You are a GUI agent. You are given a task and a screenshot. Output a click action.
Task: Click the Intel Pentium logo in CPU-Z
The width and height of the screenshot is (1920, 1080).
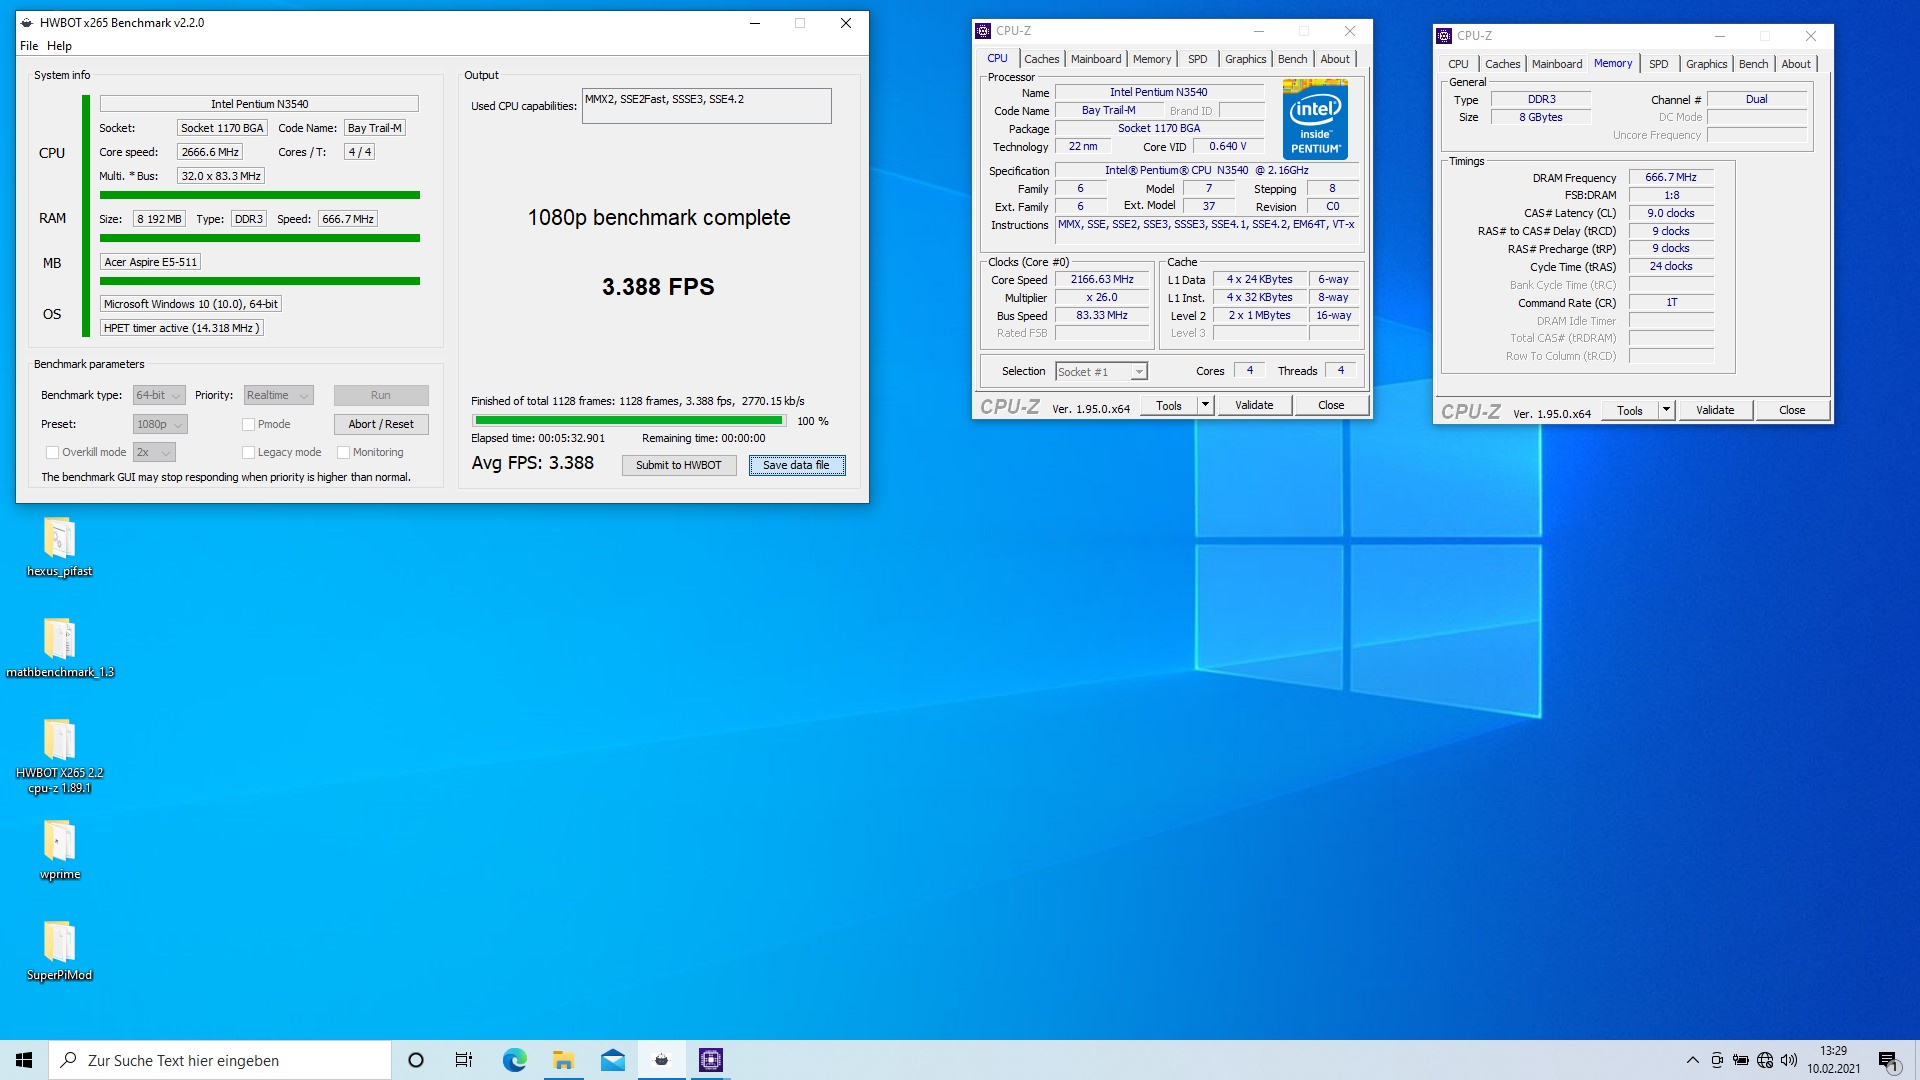[x=1315, y=119]
